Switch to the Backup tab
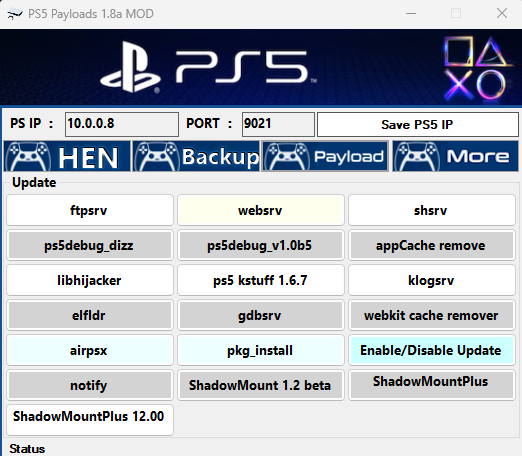 point(196,156)
